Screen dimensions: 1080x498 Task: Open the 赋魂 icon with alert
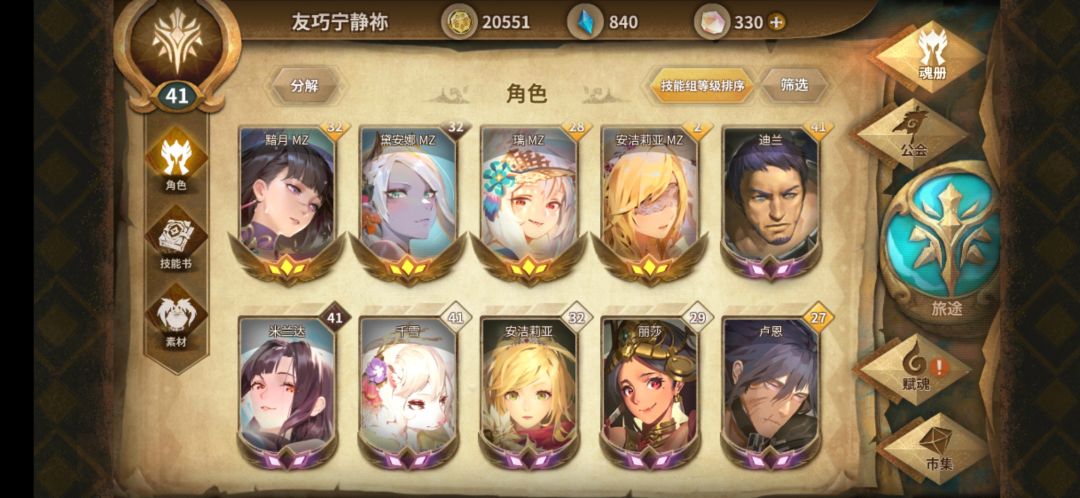(916, 369)
